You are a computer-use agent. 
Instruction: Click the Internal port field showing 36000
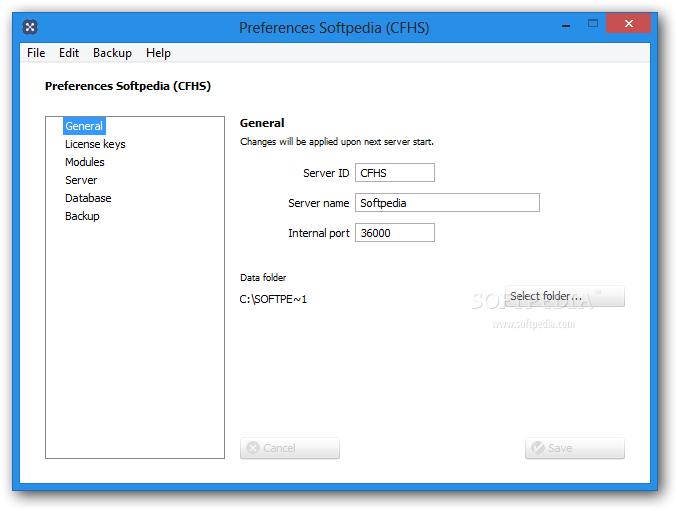coord(395,233)
